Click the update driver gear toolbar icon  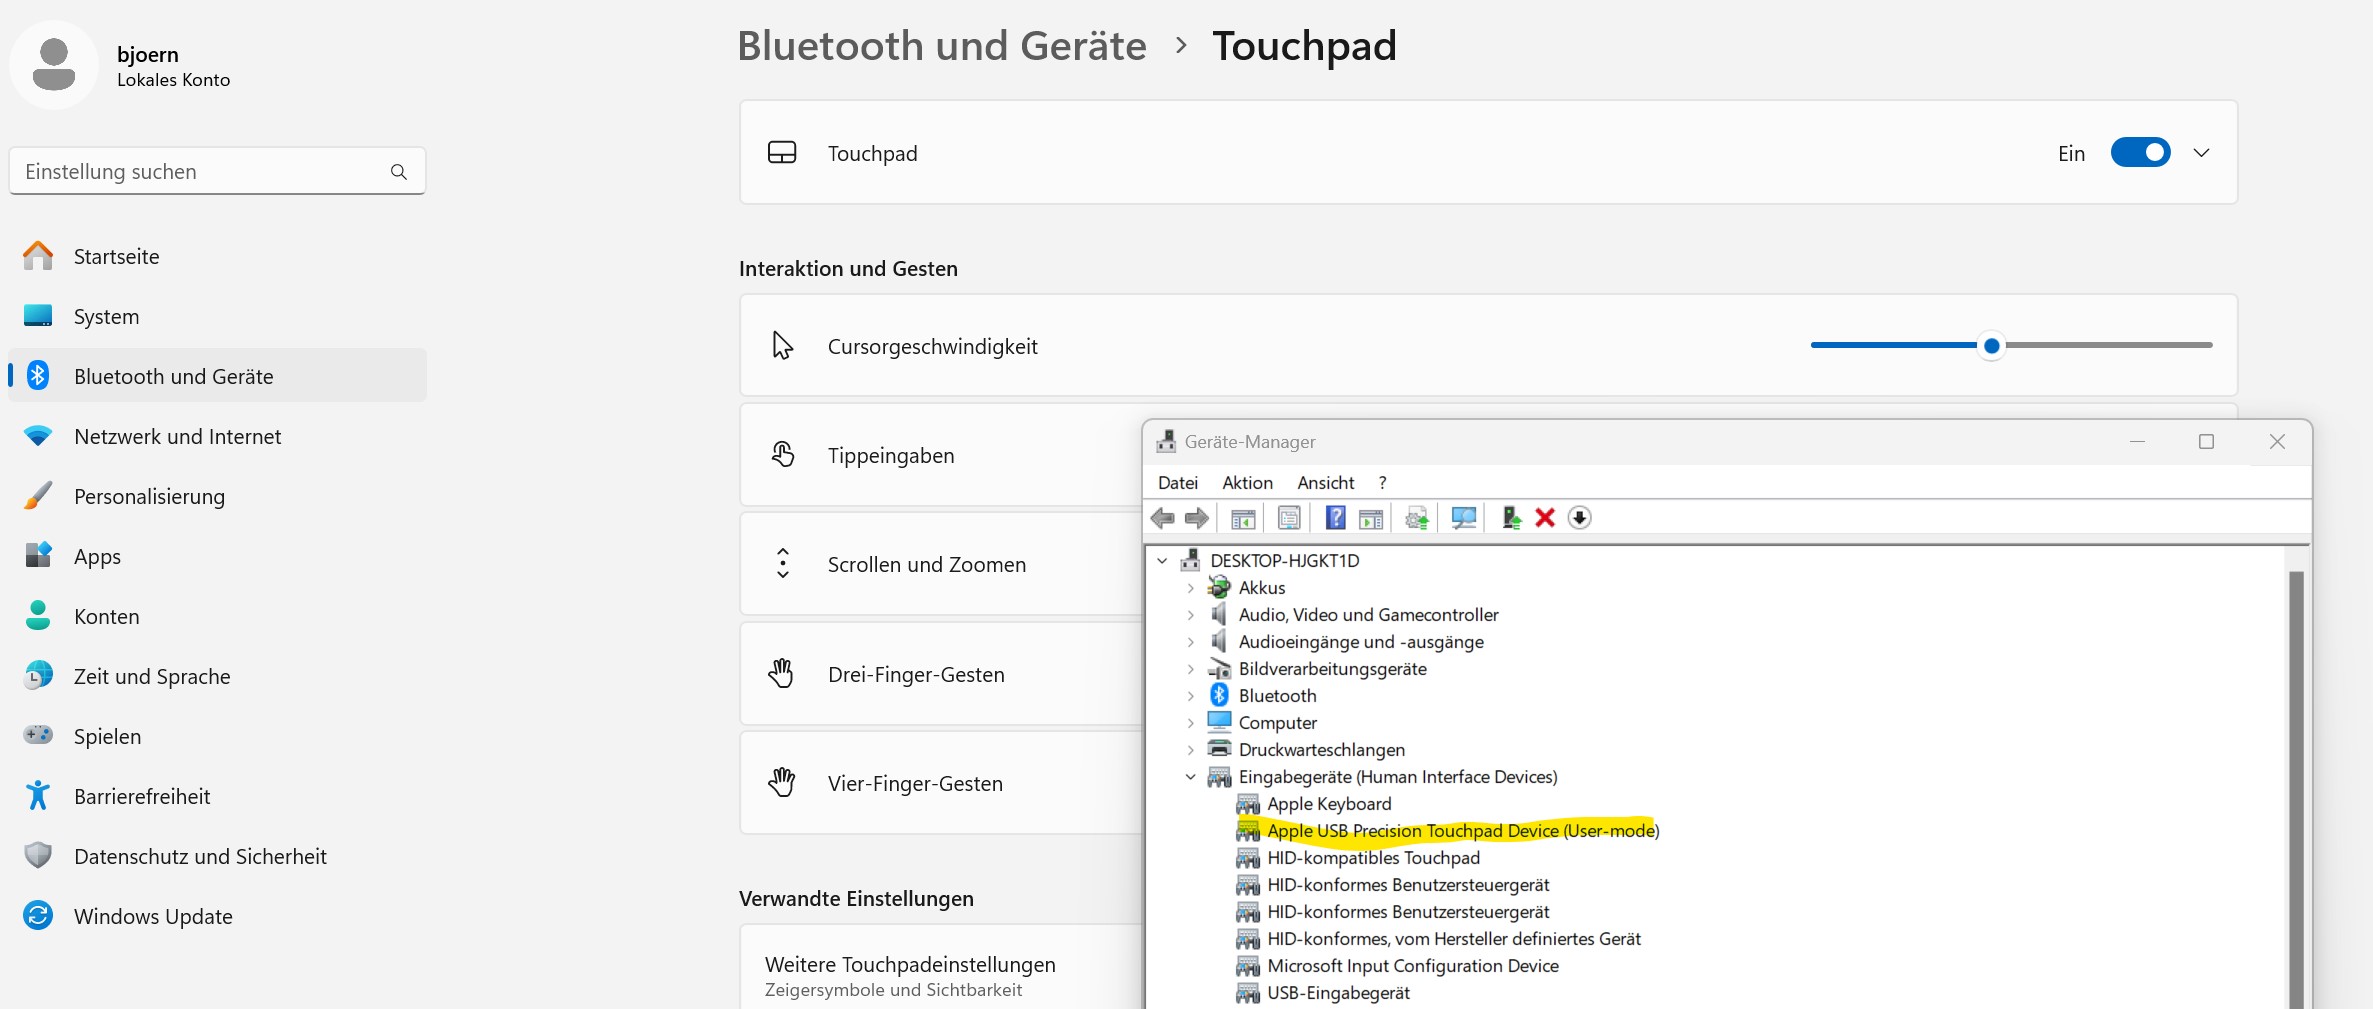(1417, 518)
